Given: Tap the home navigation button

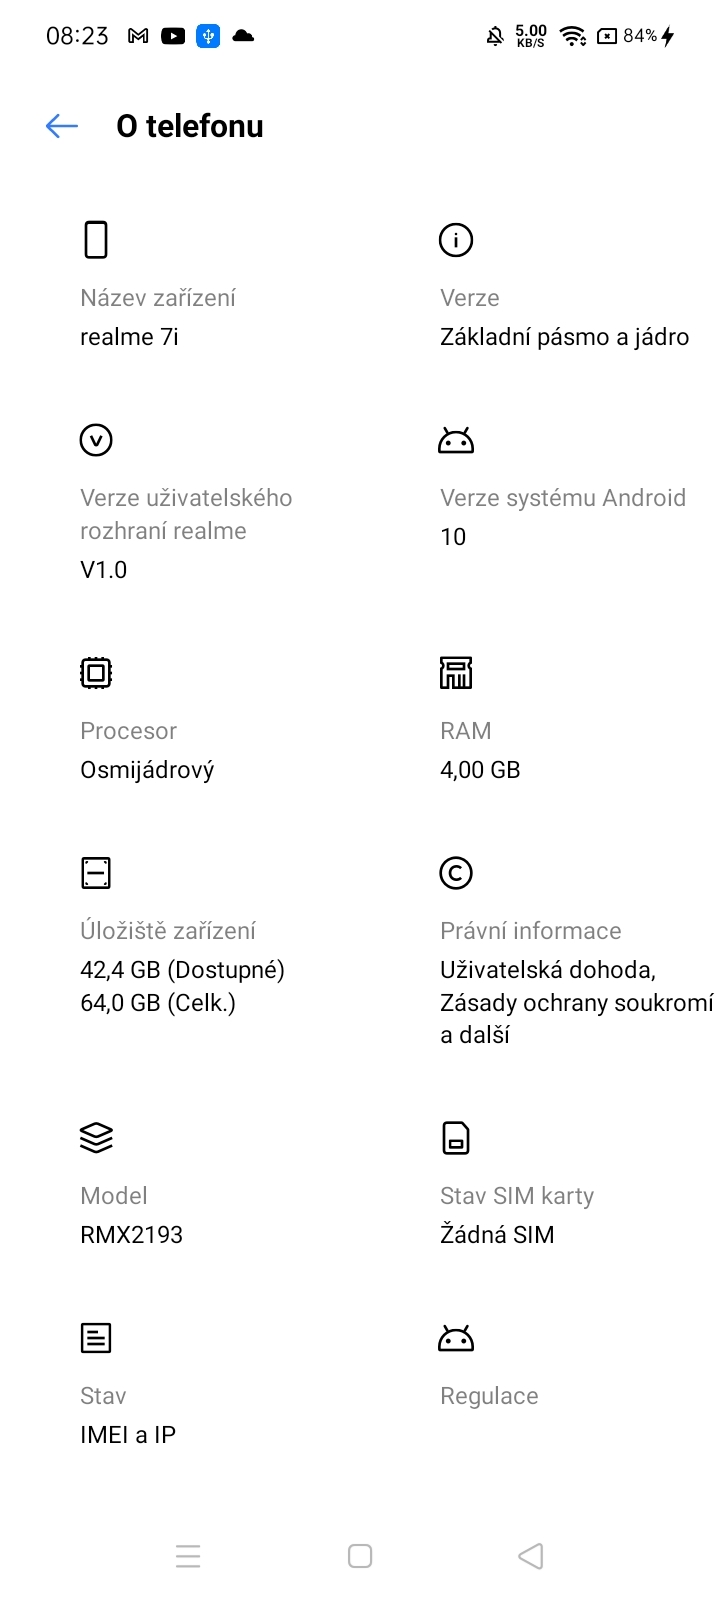Looking at the screenshot, I should click(359, 1556).
